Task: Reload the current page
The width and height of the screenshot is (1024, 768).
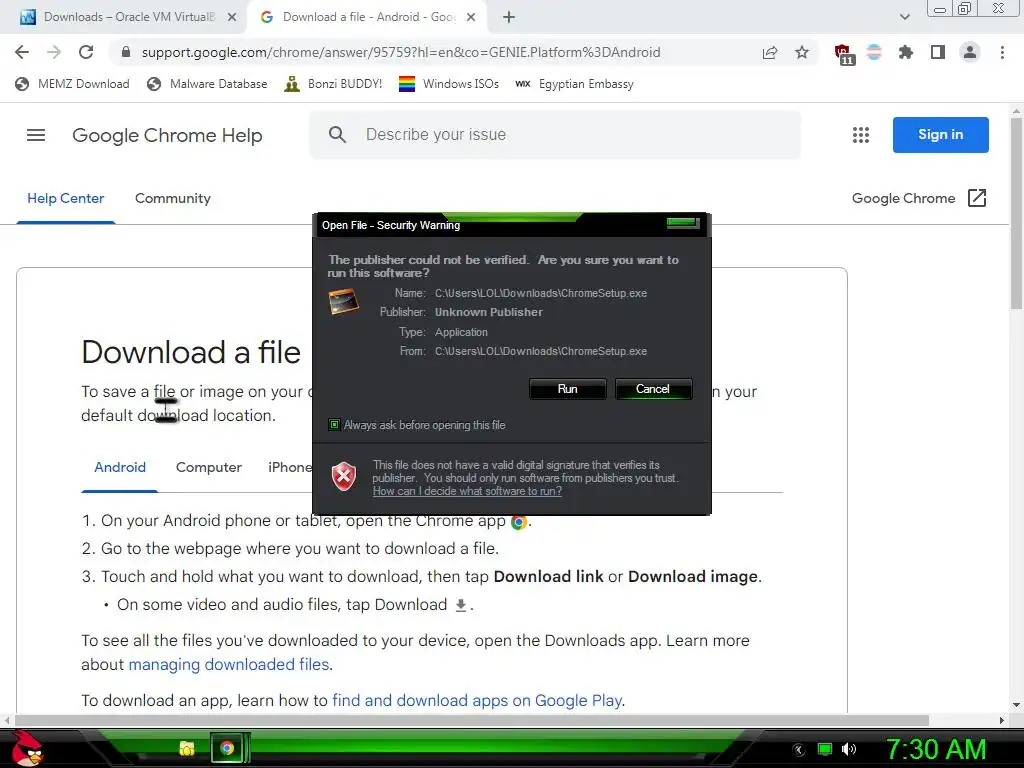Action: (86, 52)
